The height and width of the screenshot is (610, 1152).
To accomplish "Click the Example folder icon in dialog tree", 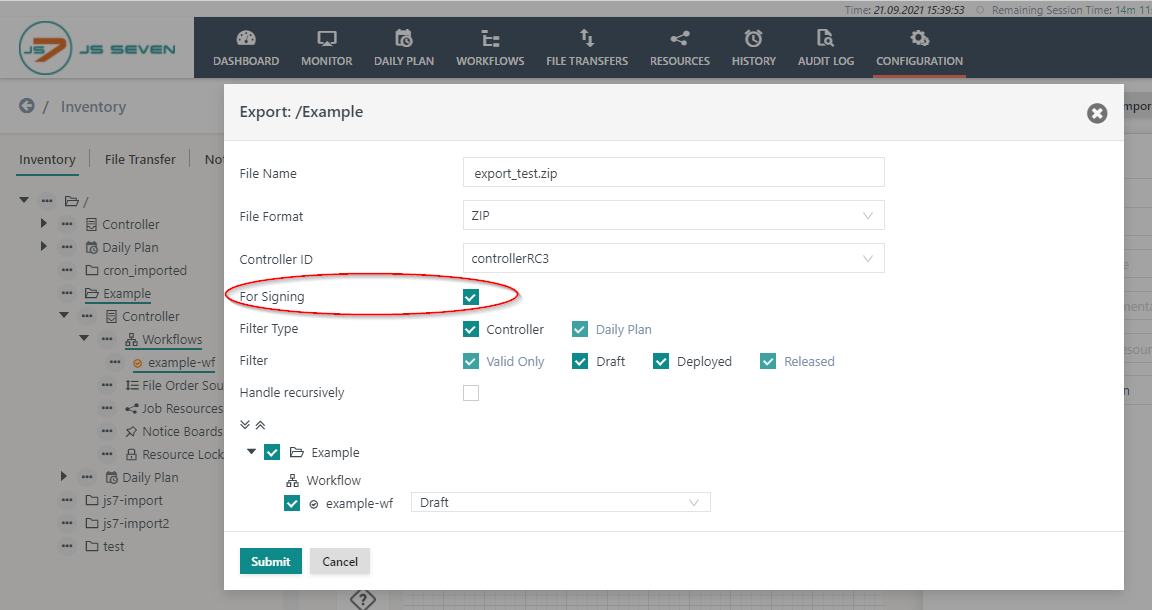I will click(297, 452).
